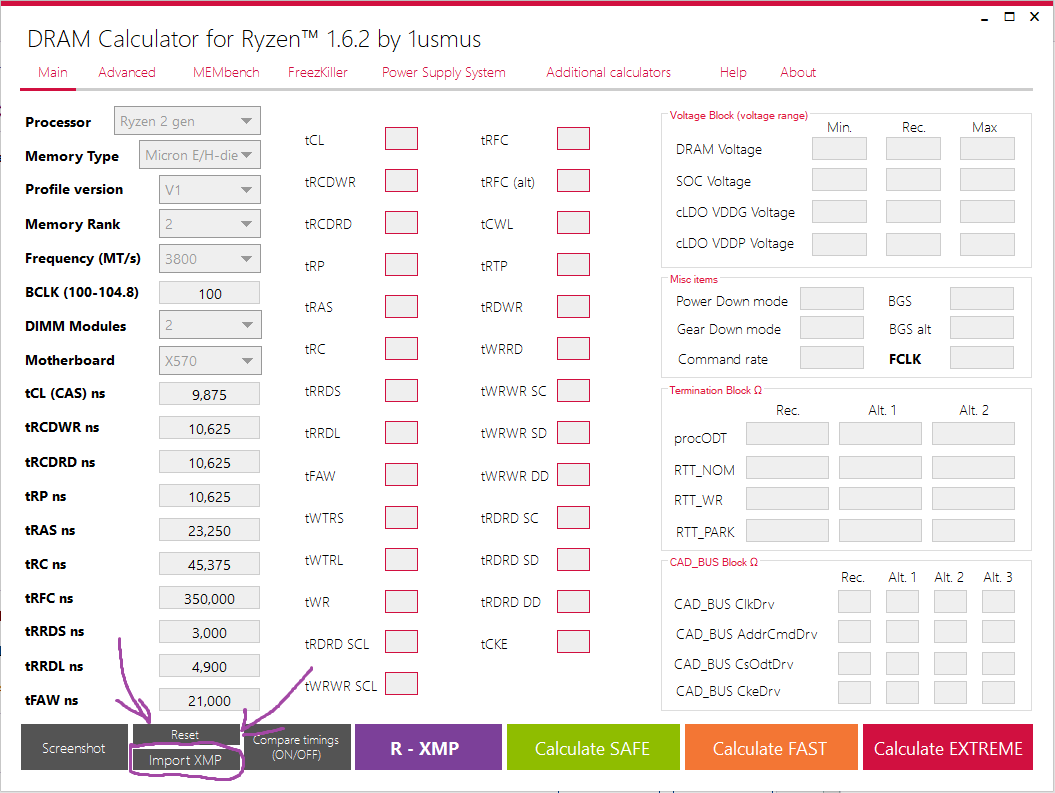Click the tRCDWR timing result box
This screenshot has height=793, width=1055.
click(x=402, y=180)
